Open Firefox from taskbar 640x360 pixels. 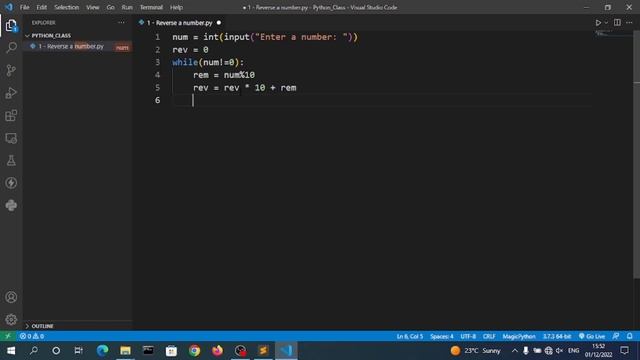pyautogui.click(x=217, y=351)
